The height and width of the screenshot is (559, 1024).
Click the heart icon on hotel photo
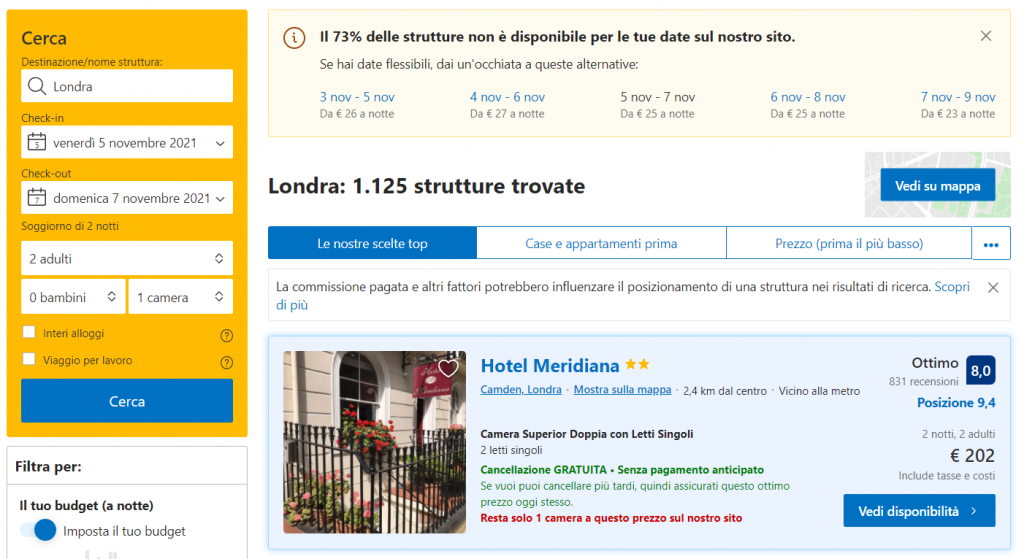pyautogui.click(x=448, y=368)
